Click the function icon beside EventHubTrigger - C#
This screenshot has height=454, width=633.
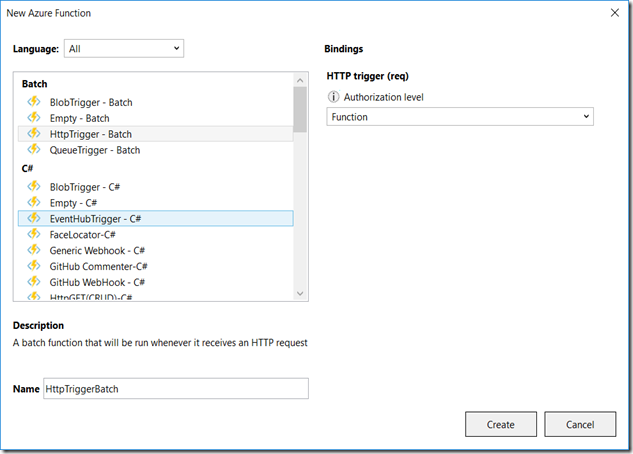click(34, 218)
